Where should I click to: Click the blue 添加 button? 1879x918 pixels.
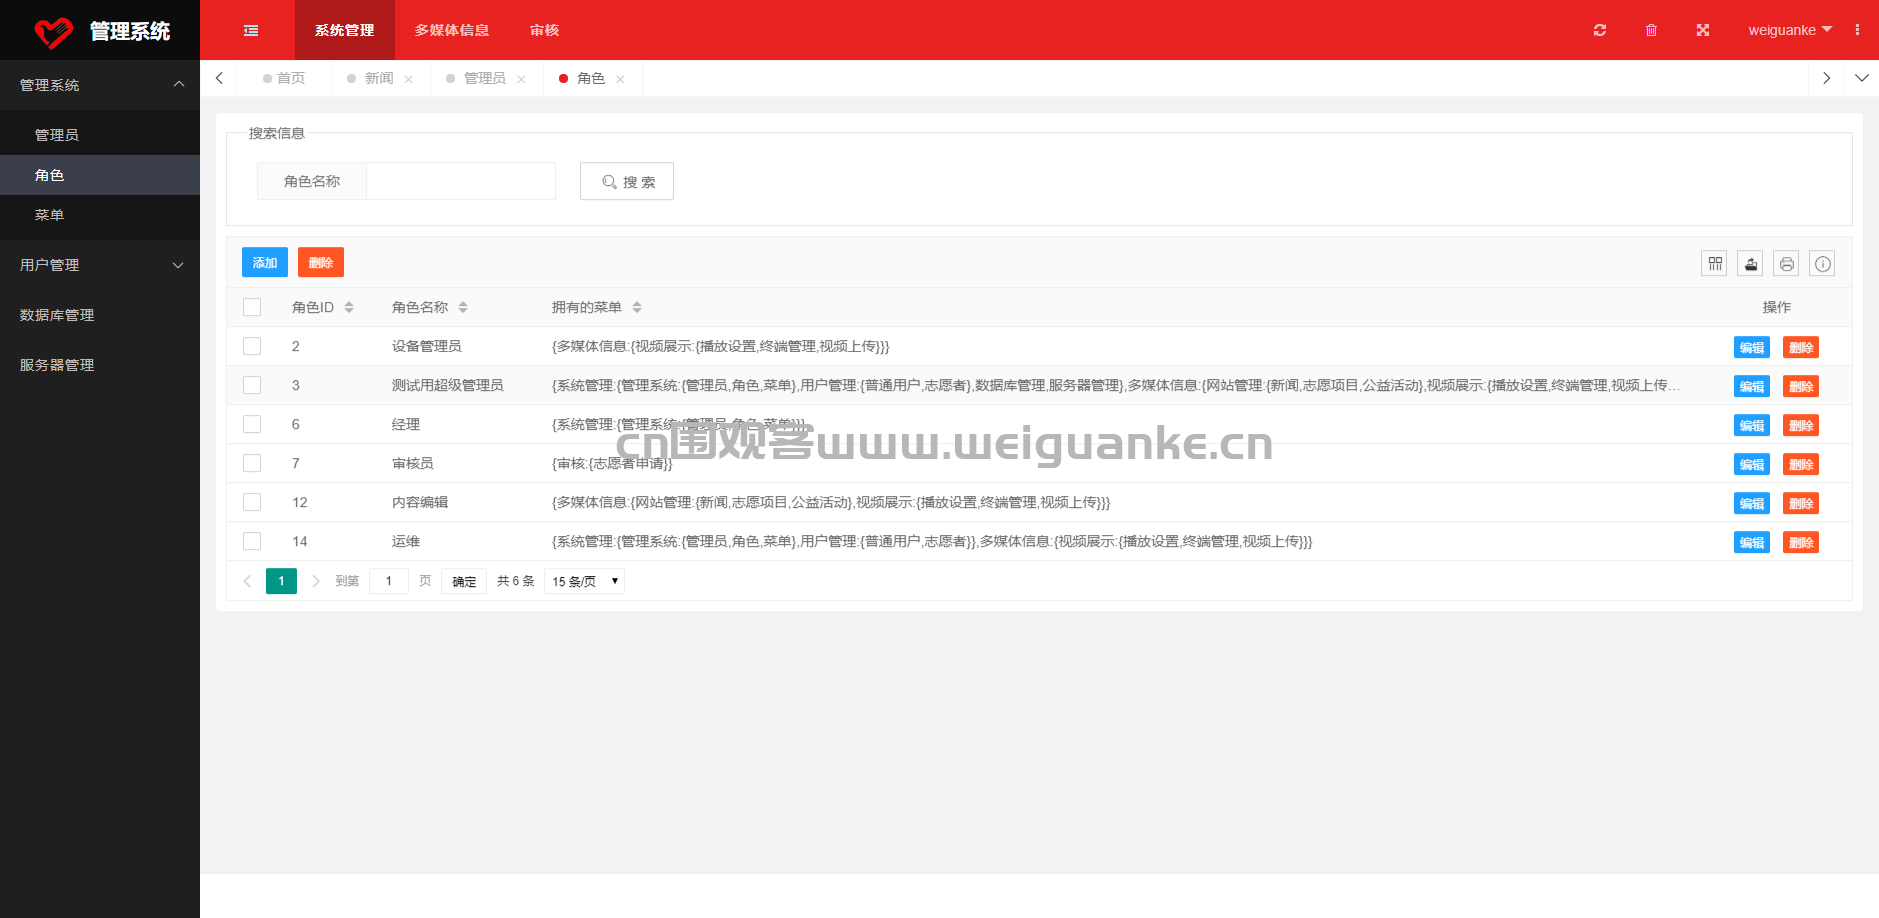click(265, 262)
